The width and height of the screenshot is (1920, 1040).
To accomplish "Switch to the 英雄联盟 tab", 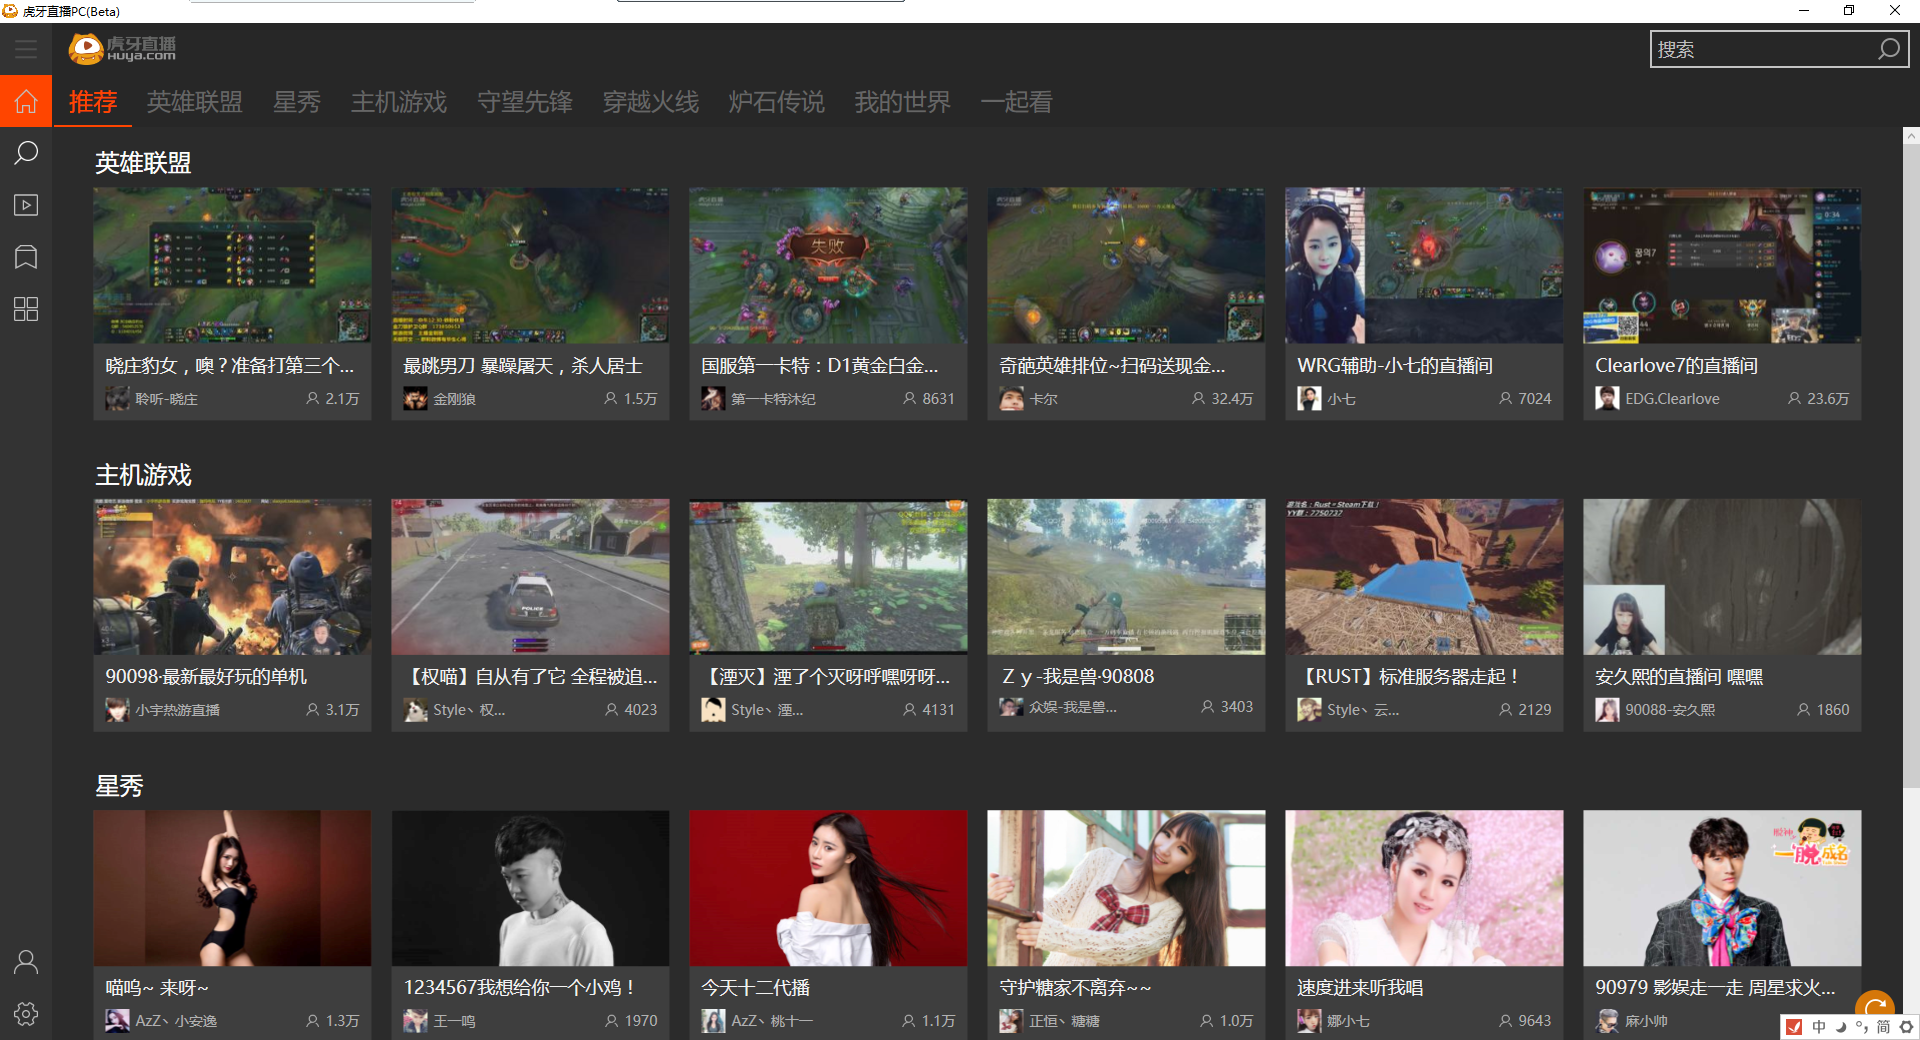I will pos(194,102).
